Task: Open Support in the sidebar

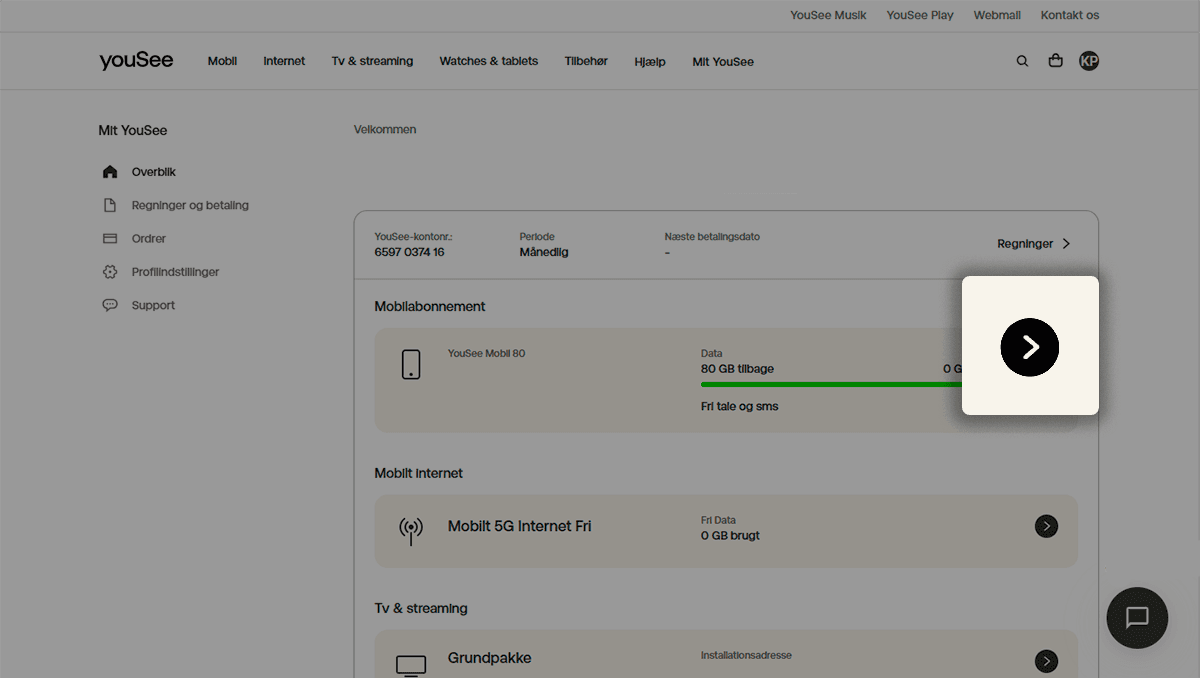Action: coord(153,305)
